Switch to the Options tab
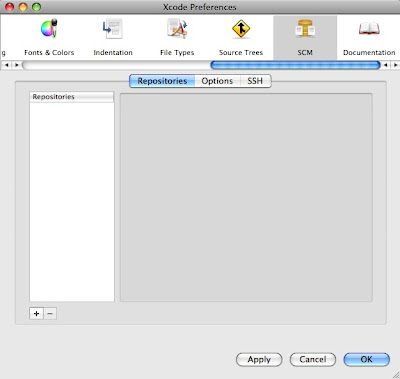This screenshot has width=400, height=379. click(x=217, y=81)
